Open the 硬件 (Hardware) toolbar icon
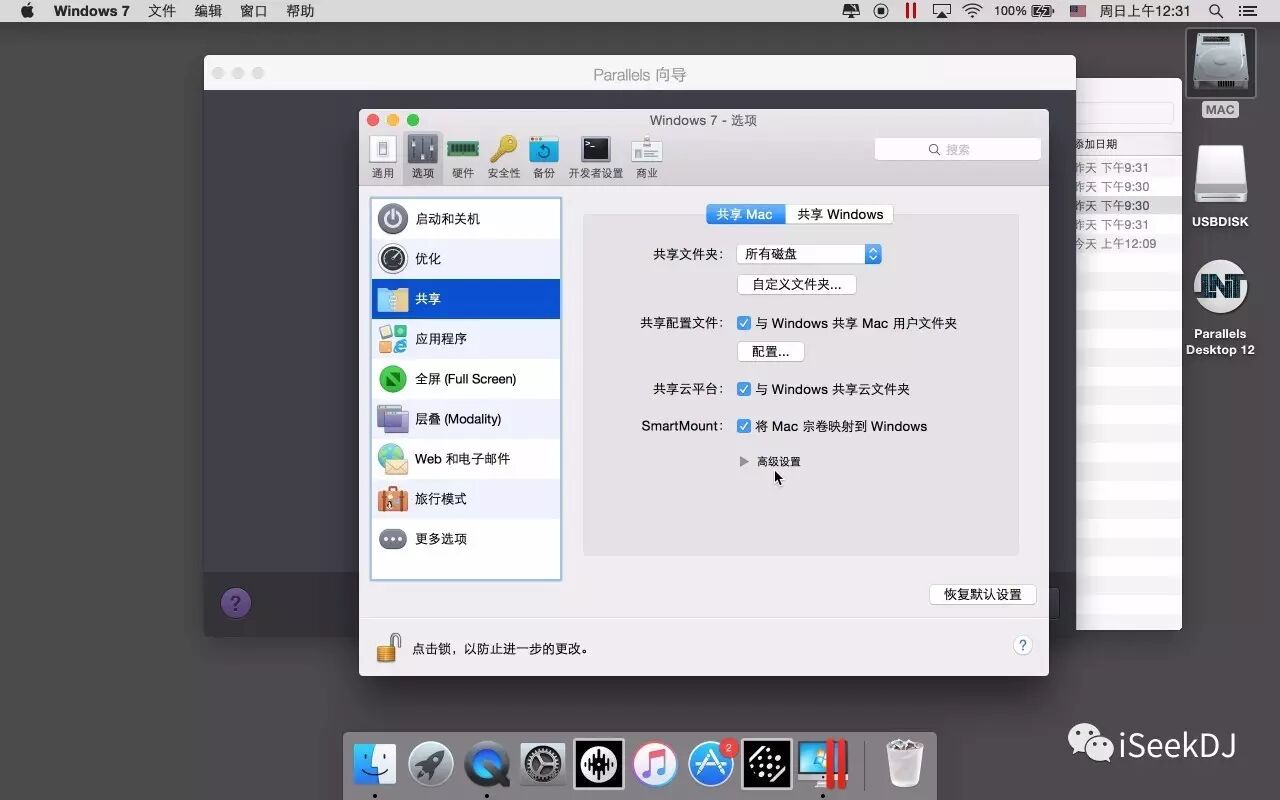The width and height of the screenshot is (1280, 800). (x=463, y=158)
